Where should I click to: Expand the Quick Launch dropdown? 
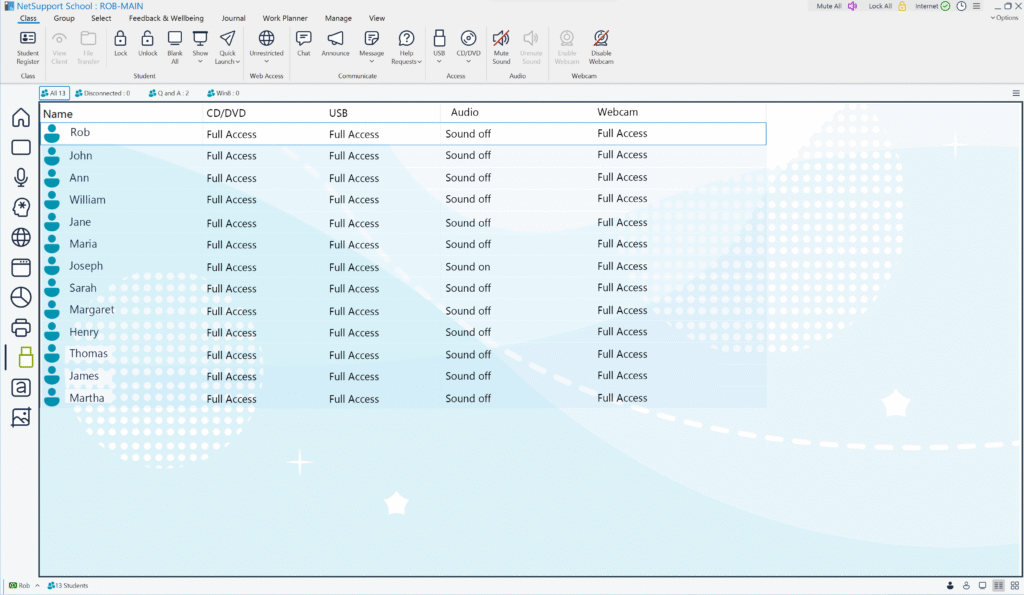pos(238,61)
